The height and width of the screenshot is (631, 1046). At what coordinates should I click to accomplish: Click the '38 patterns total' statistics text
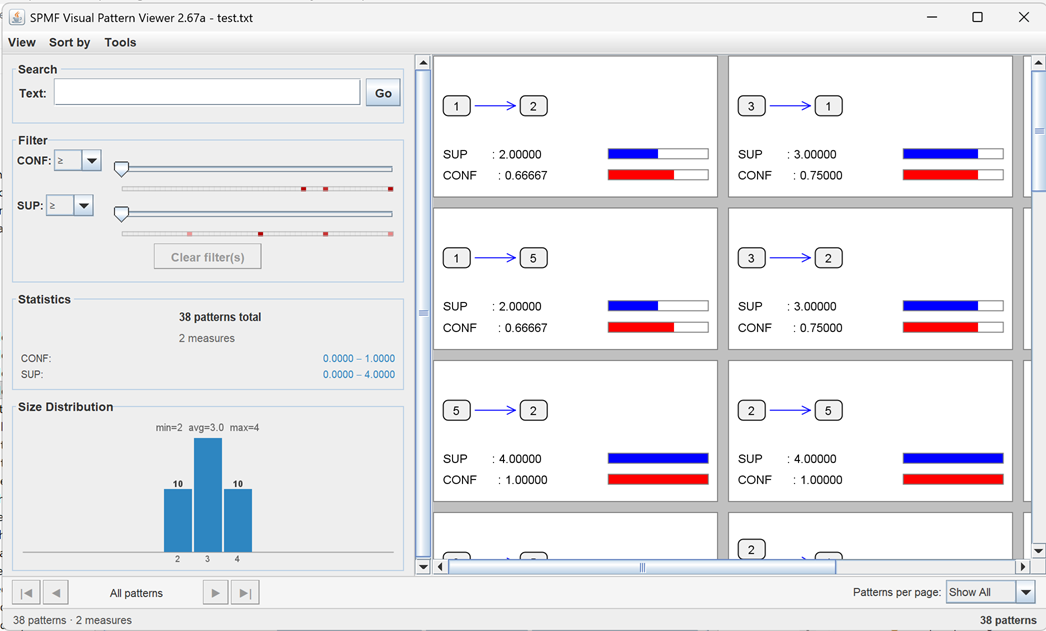(219, 317)
